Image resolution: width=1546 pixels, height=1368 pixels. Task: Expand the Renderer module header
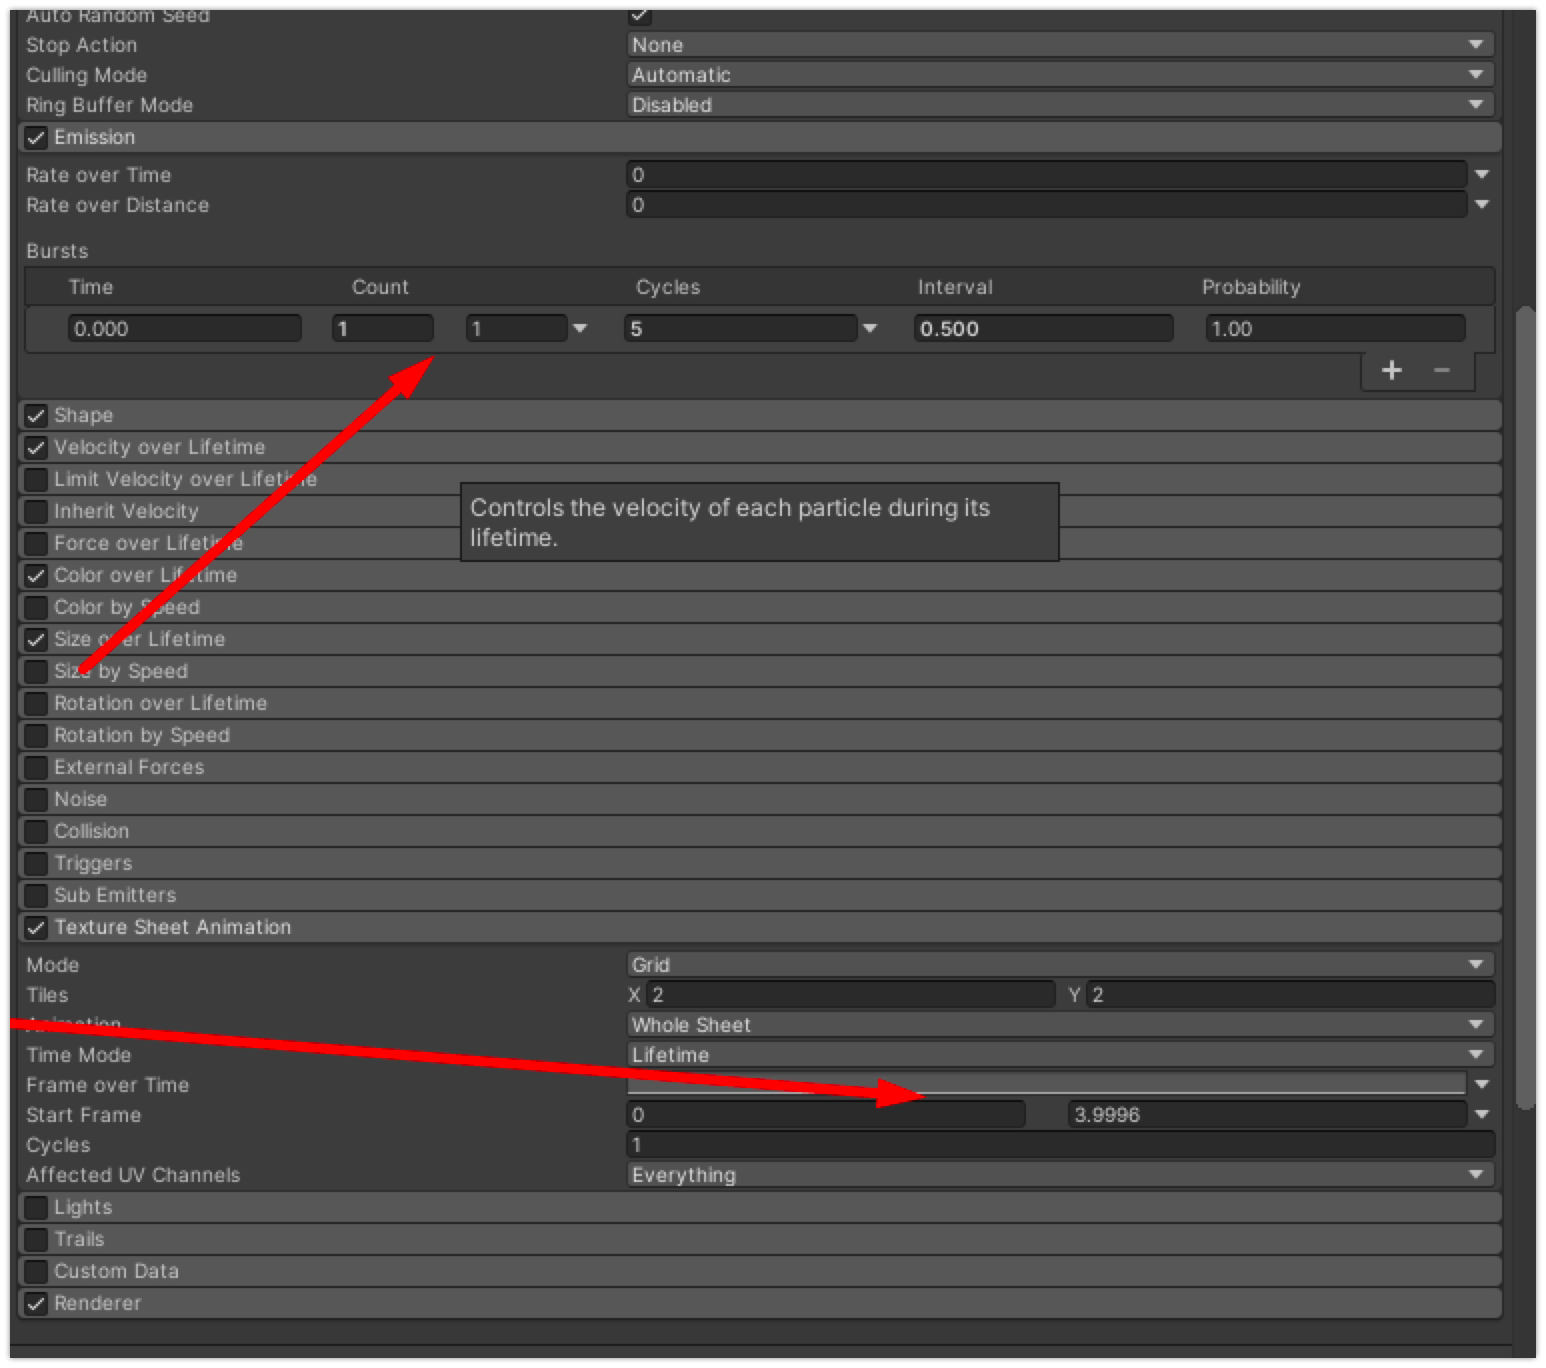coord(760,1304)
